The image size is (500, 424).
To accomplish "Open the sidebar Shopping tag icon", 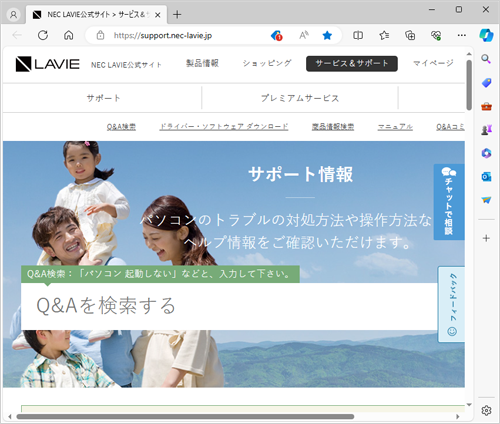I will point(486,83).
